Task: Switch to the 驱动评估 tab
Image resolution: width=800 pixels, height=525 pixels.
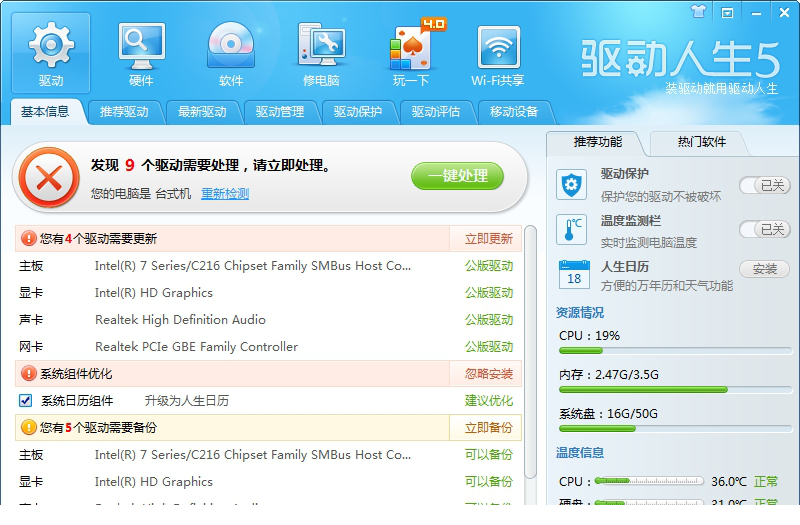Action: click(x=436, y=112)
